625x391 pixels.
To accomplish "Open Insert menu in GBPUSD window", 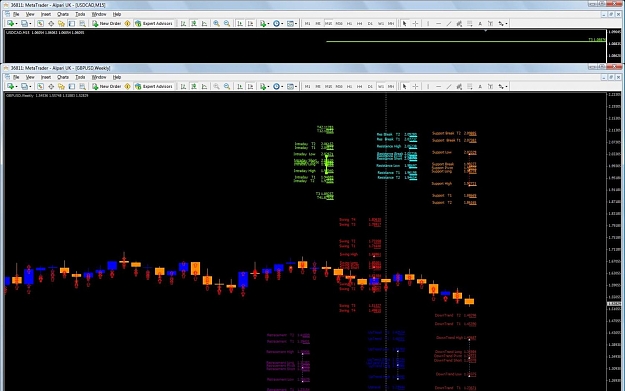I will click(x=46, y=77).
